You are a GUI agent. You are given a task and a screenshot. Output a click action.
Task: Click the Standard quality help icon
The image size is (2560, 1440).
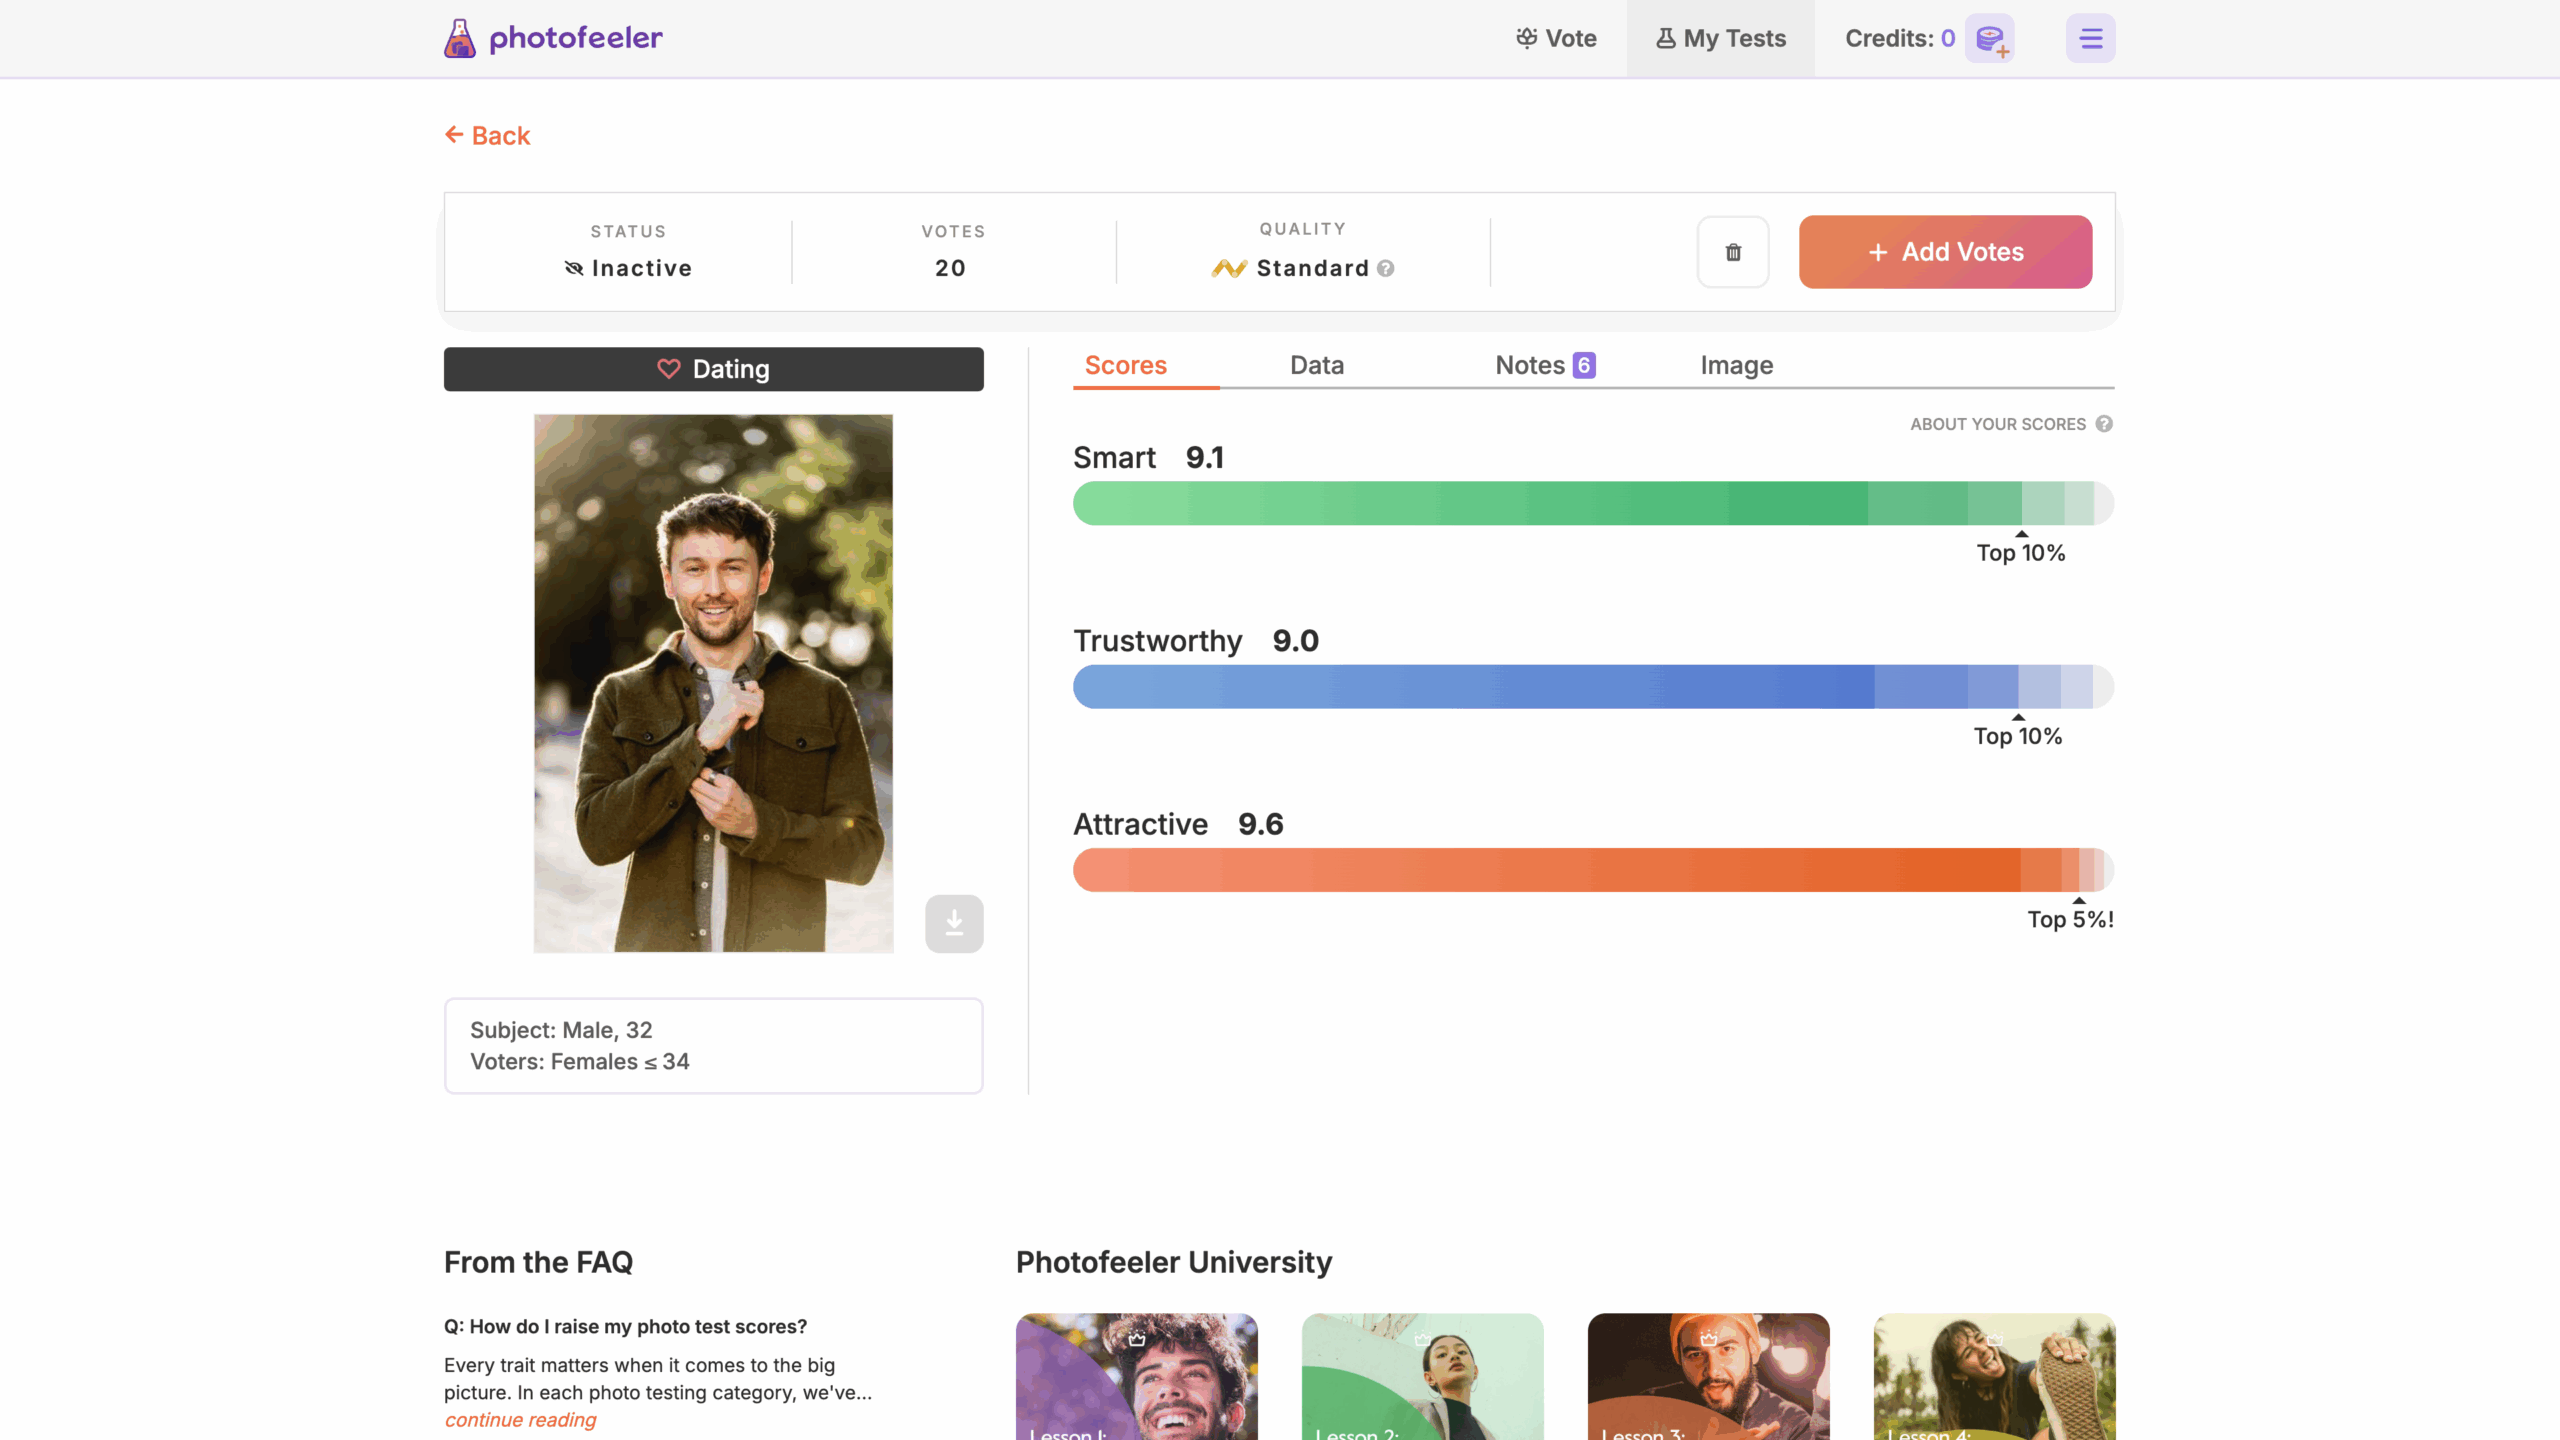1385,268
